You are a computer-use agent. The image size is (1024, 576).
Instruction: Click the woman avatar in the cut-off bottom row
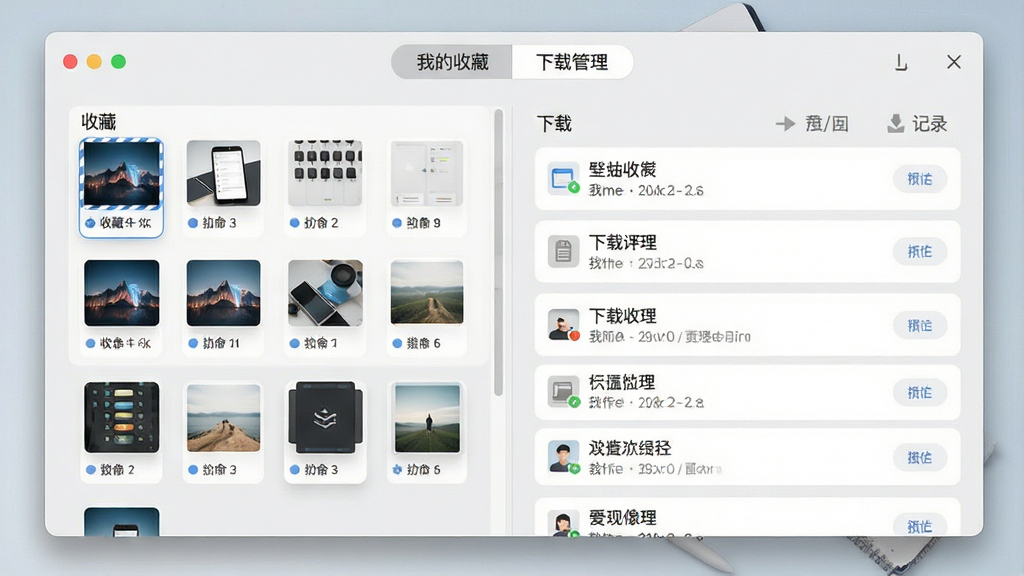(x=563, y=523)
